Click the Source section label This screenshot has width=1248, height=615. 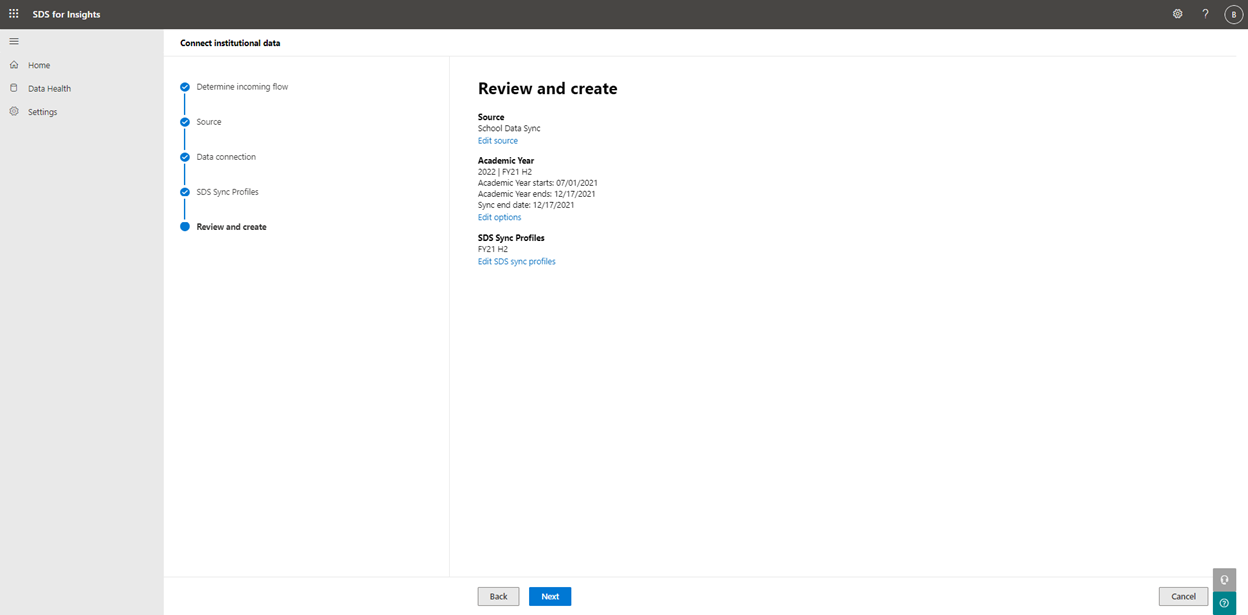click(x=491, y=117)
